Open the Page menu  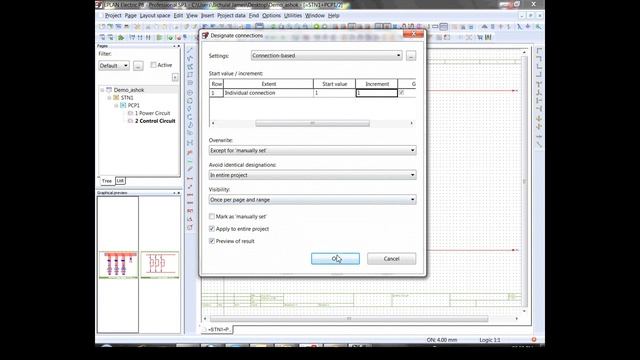tap(131, 16)
